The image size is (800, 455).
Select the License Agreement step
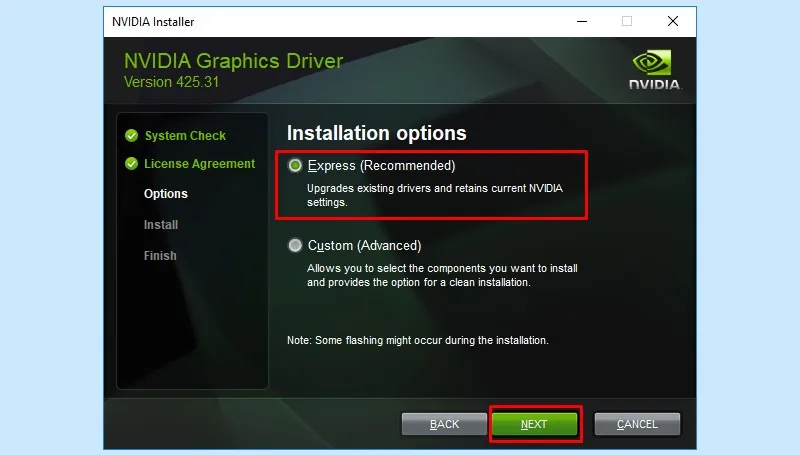(x=199, y=164)
